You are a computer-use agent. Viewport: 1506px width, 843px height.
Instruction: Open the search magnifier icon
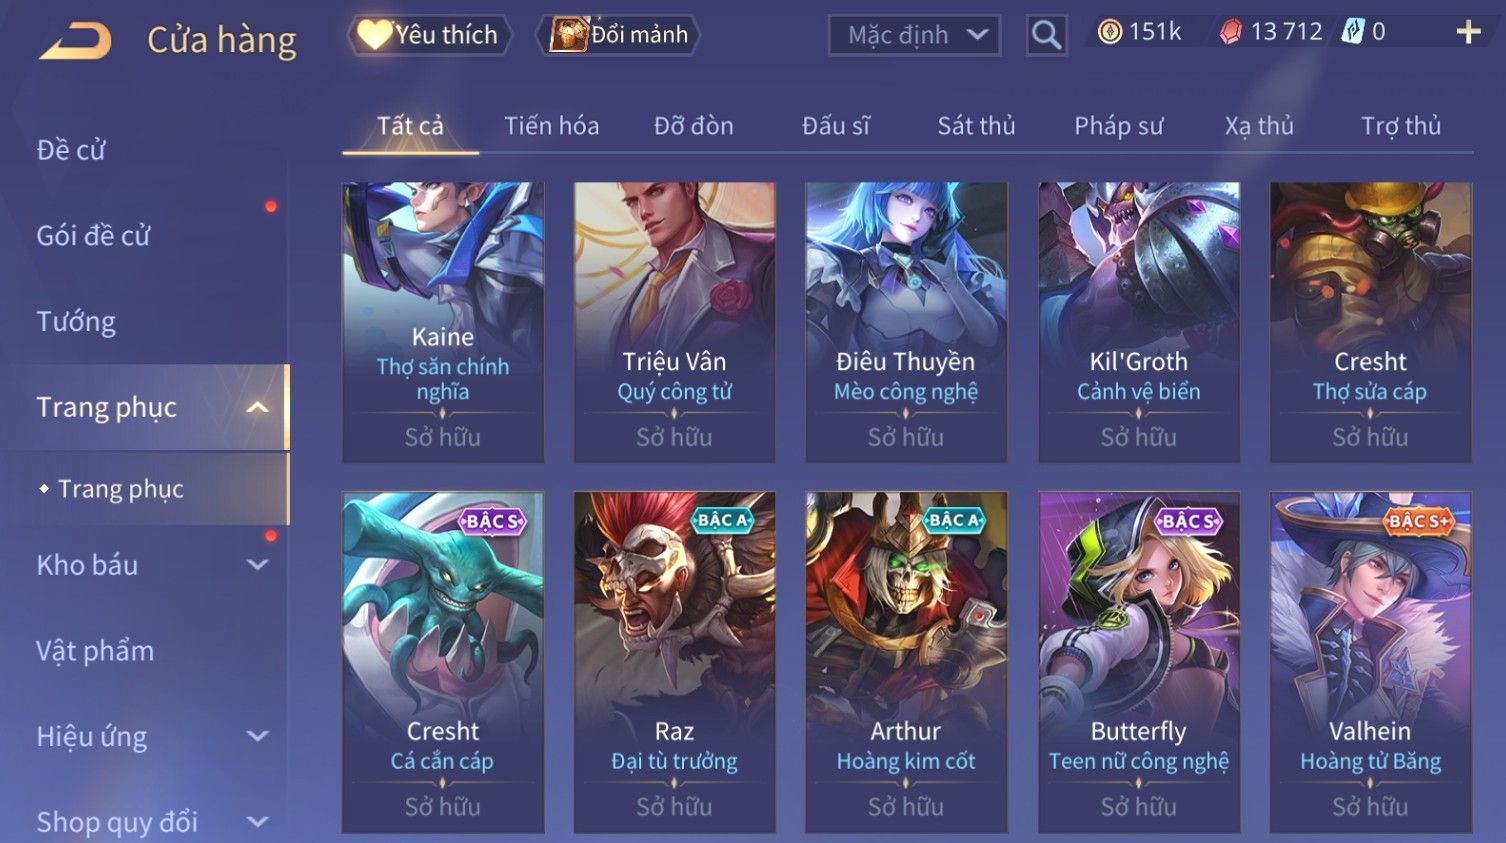(x=1046, y=35)
